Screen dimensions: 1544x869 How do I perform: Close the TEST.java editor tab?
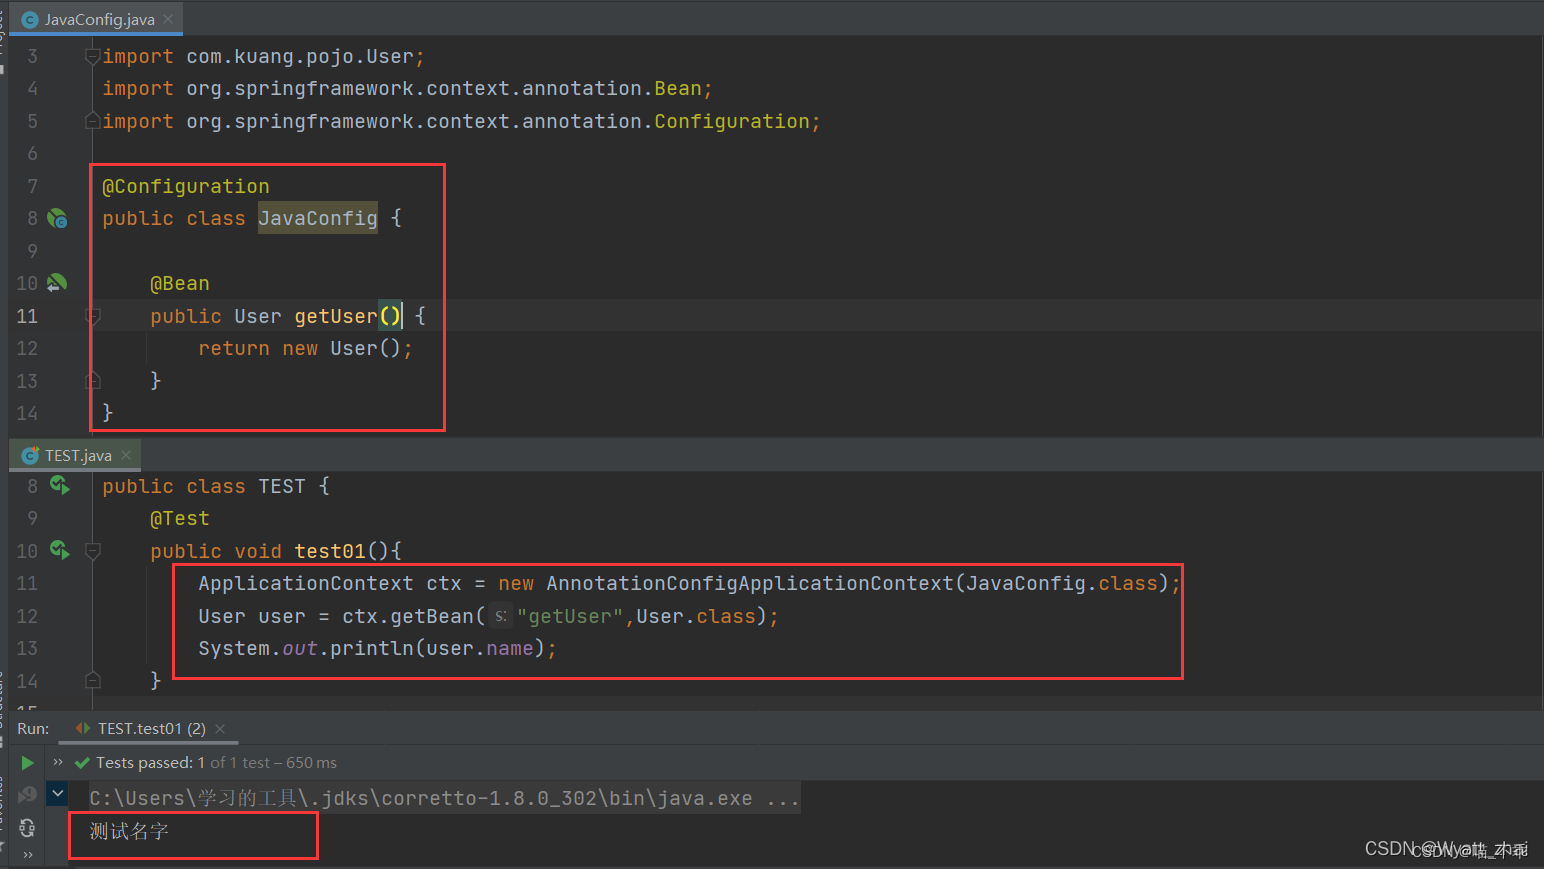click(126, 455)
